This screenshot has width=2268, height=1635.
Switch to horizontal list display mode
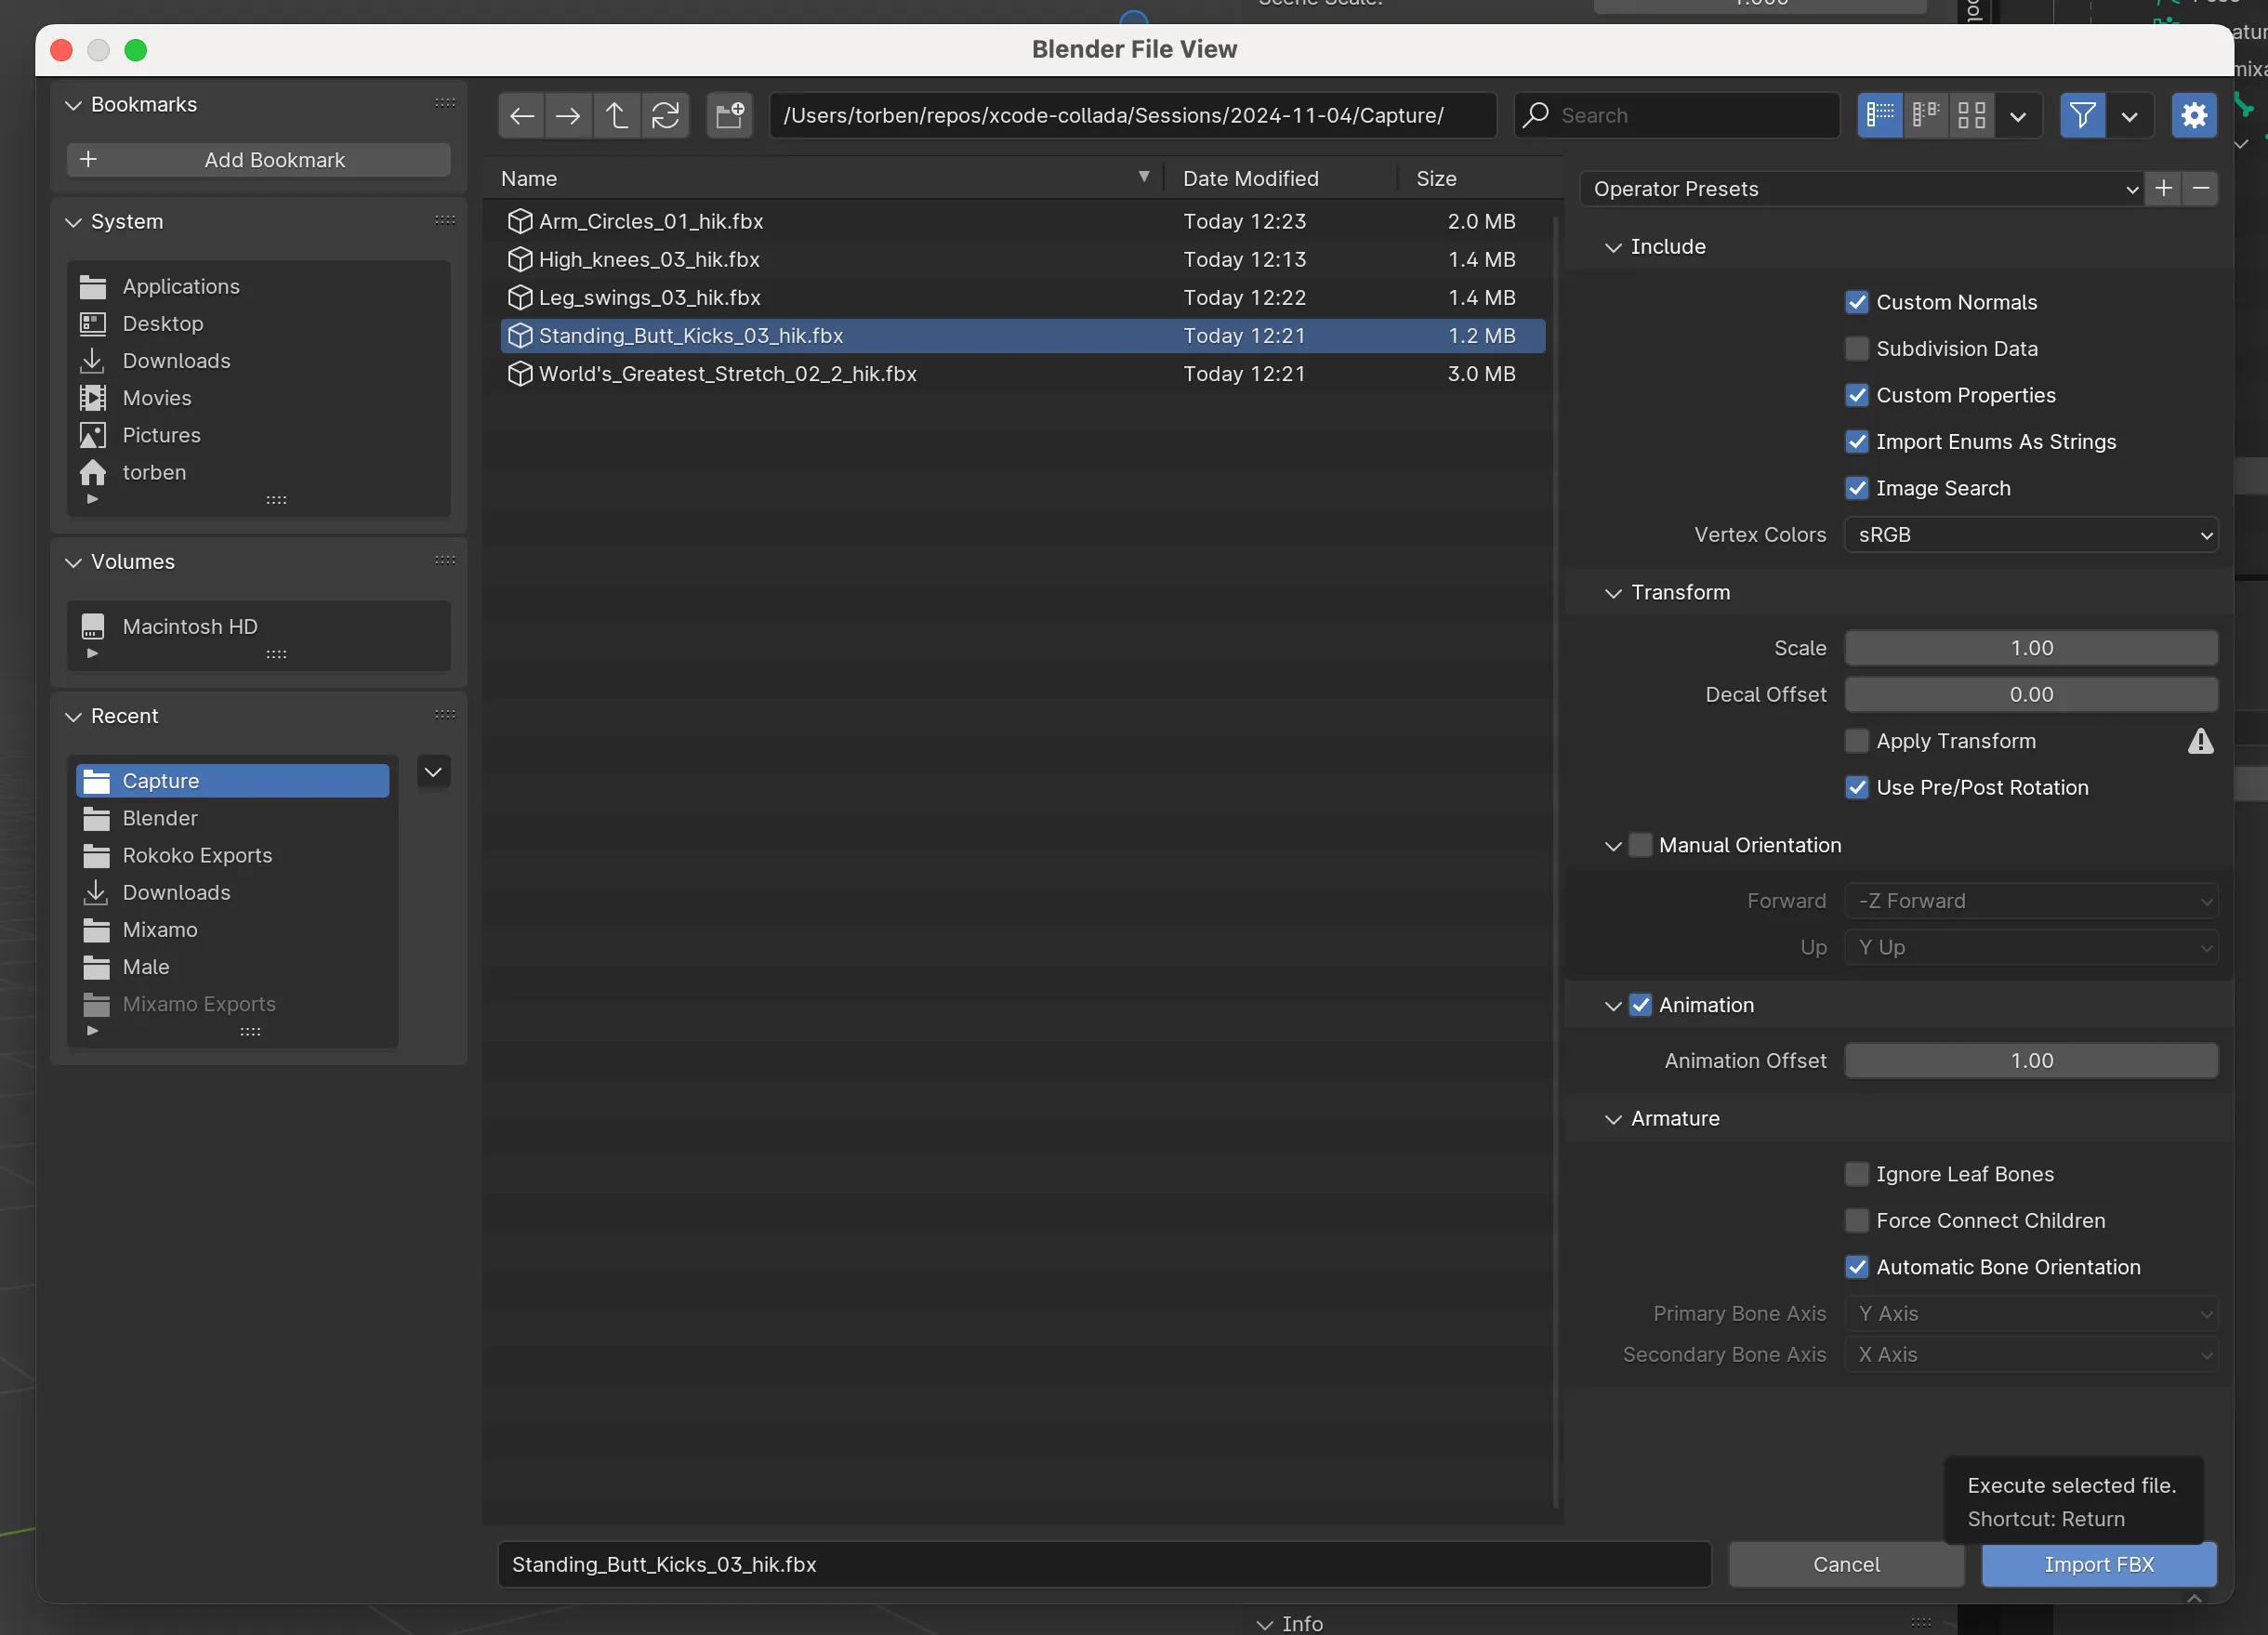pos(1923,115)
